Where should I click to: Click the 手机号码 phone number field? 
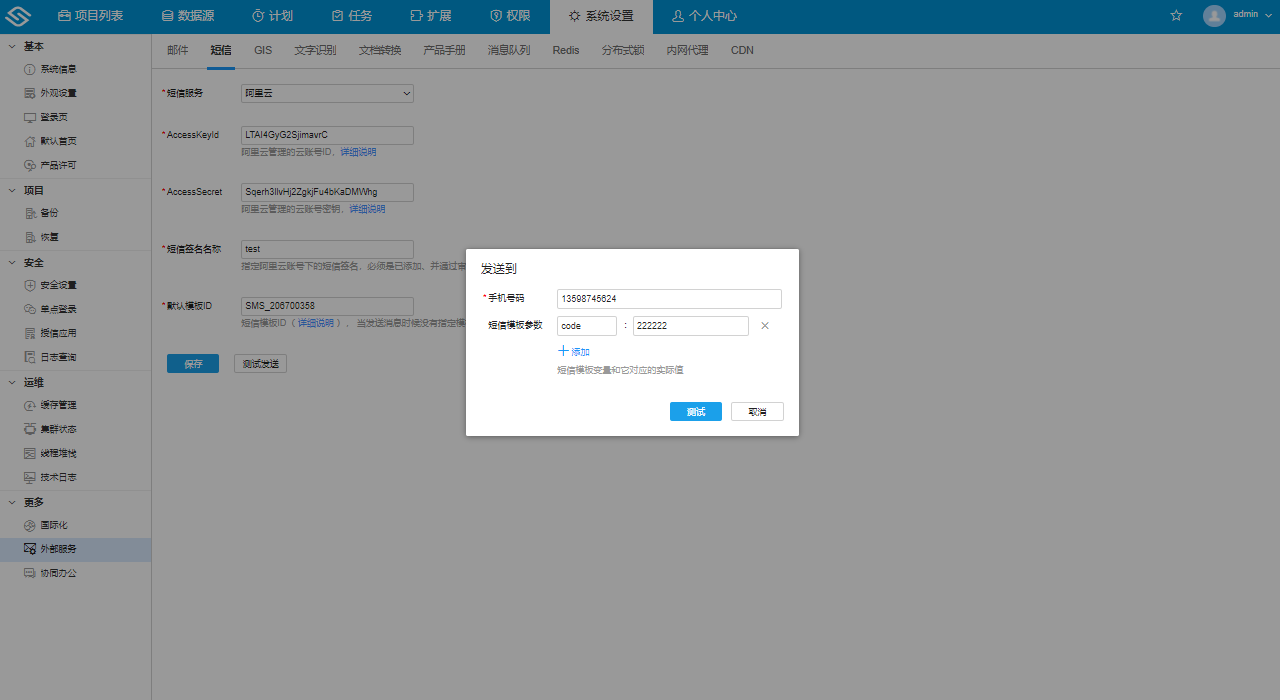pyautogui.click(x=669, y=299)
